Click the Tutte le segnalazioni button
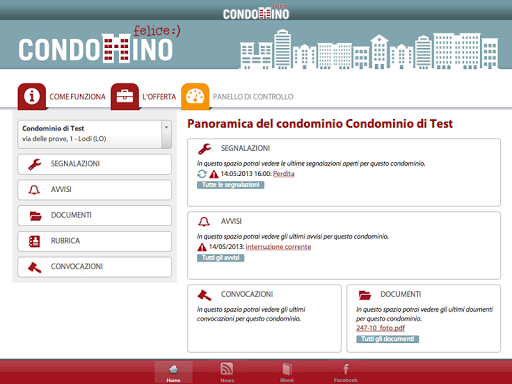Screen dimensions: 512x384 (x=231, y=185)
